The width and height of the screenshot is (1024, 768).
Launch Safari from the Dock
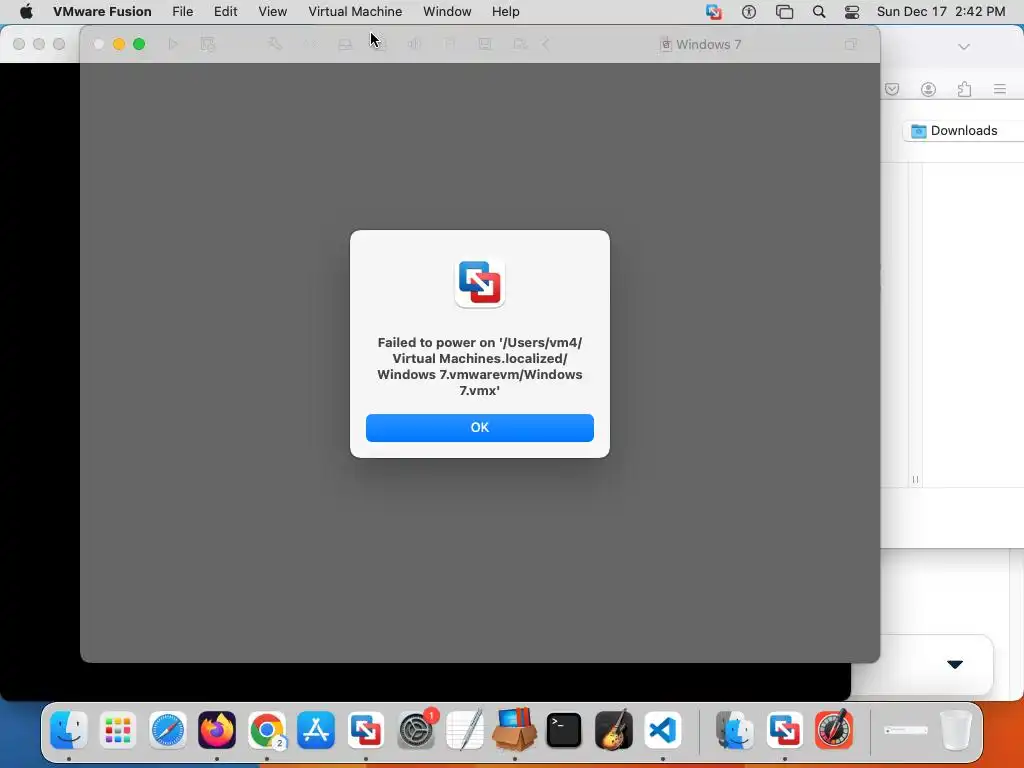click(x=168, y=729)
